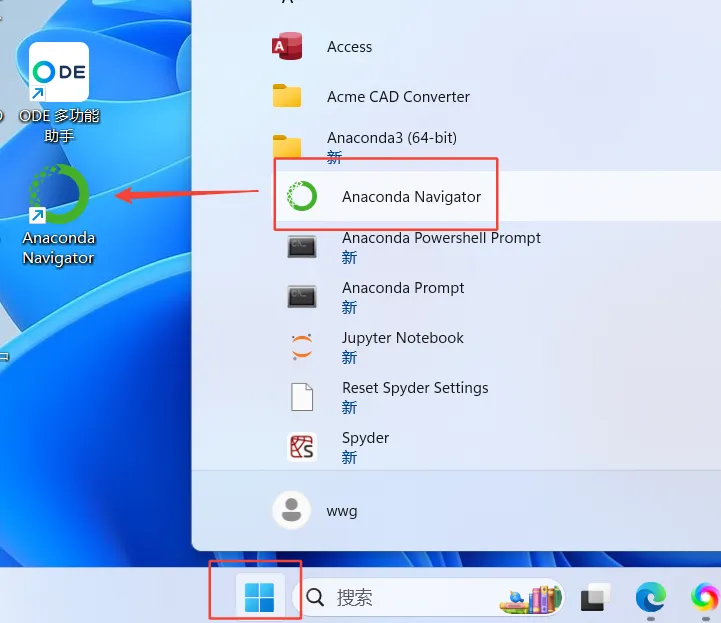Open the ODE 多功能助手 desktop shortcut
721x623 pixels.
[59, 92]
